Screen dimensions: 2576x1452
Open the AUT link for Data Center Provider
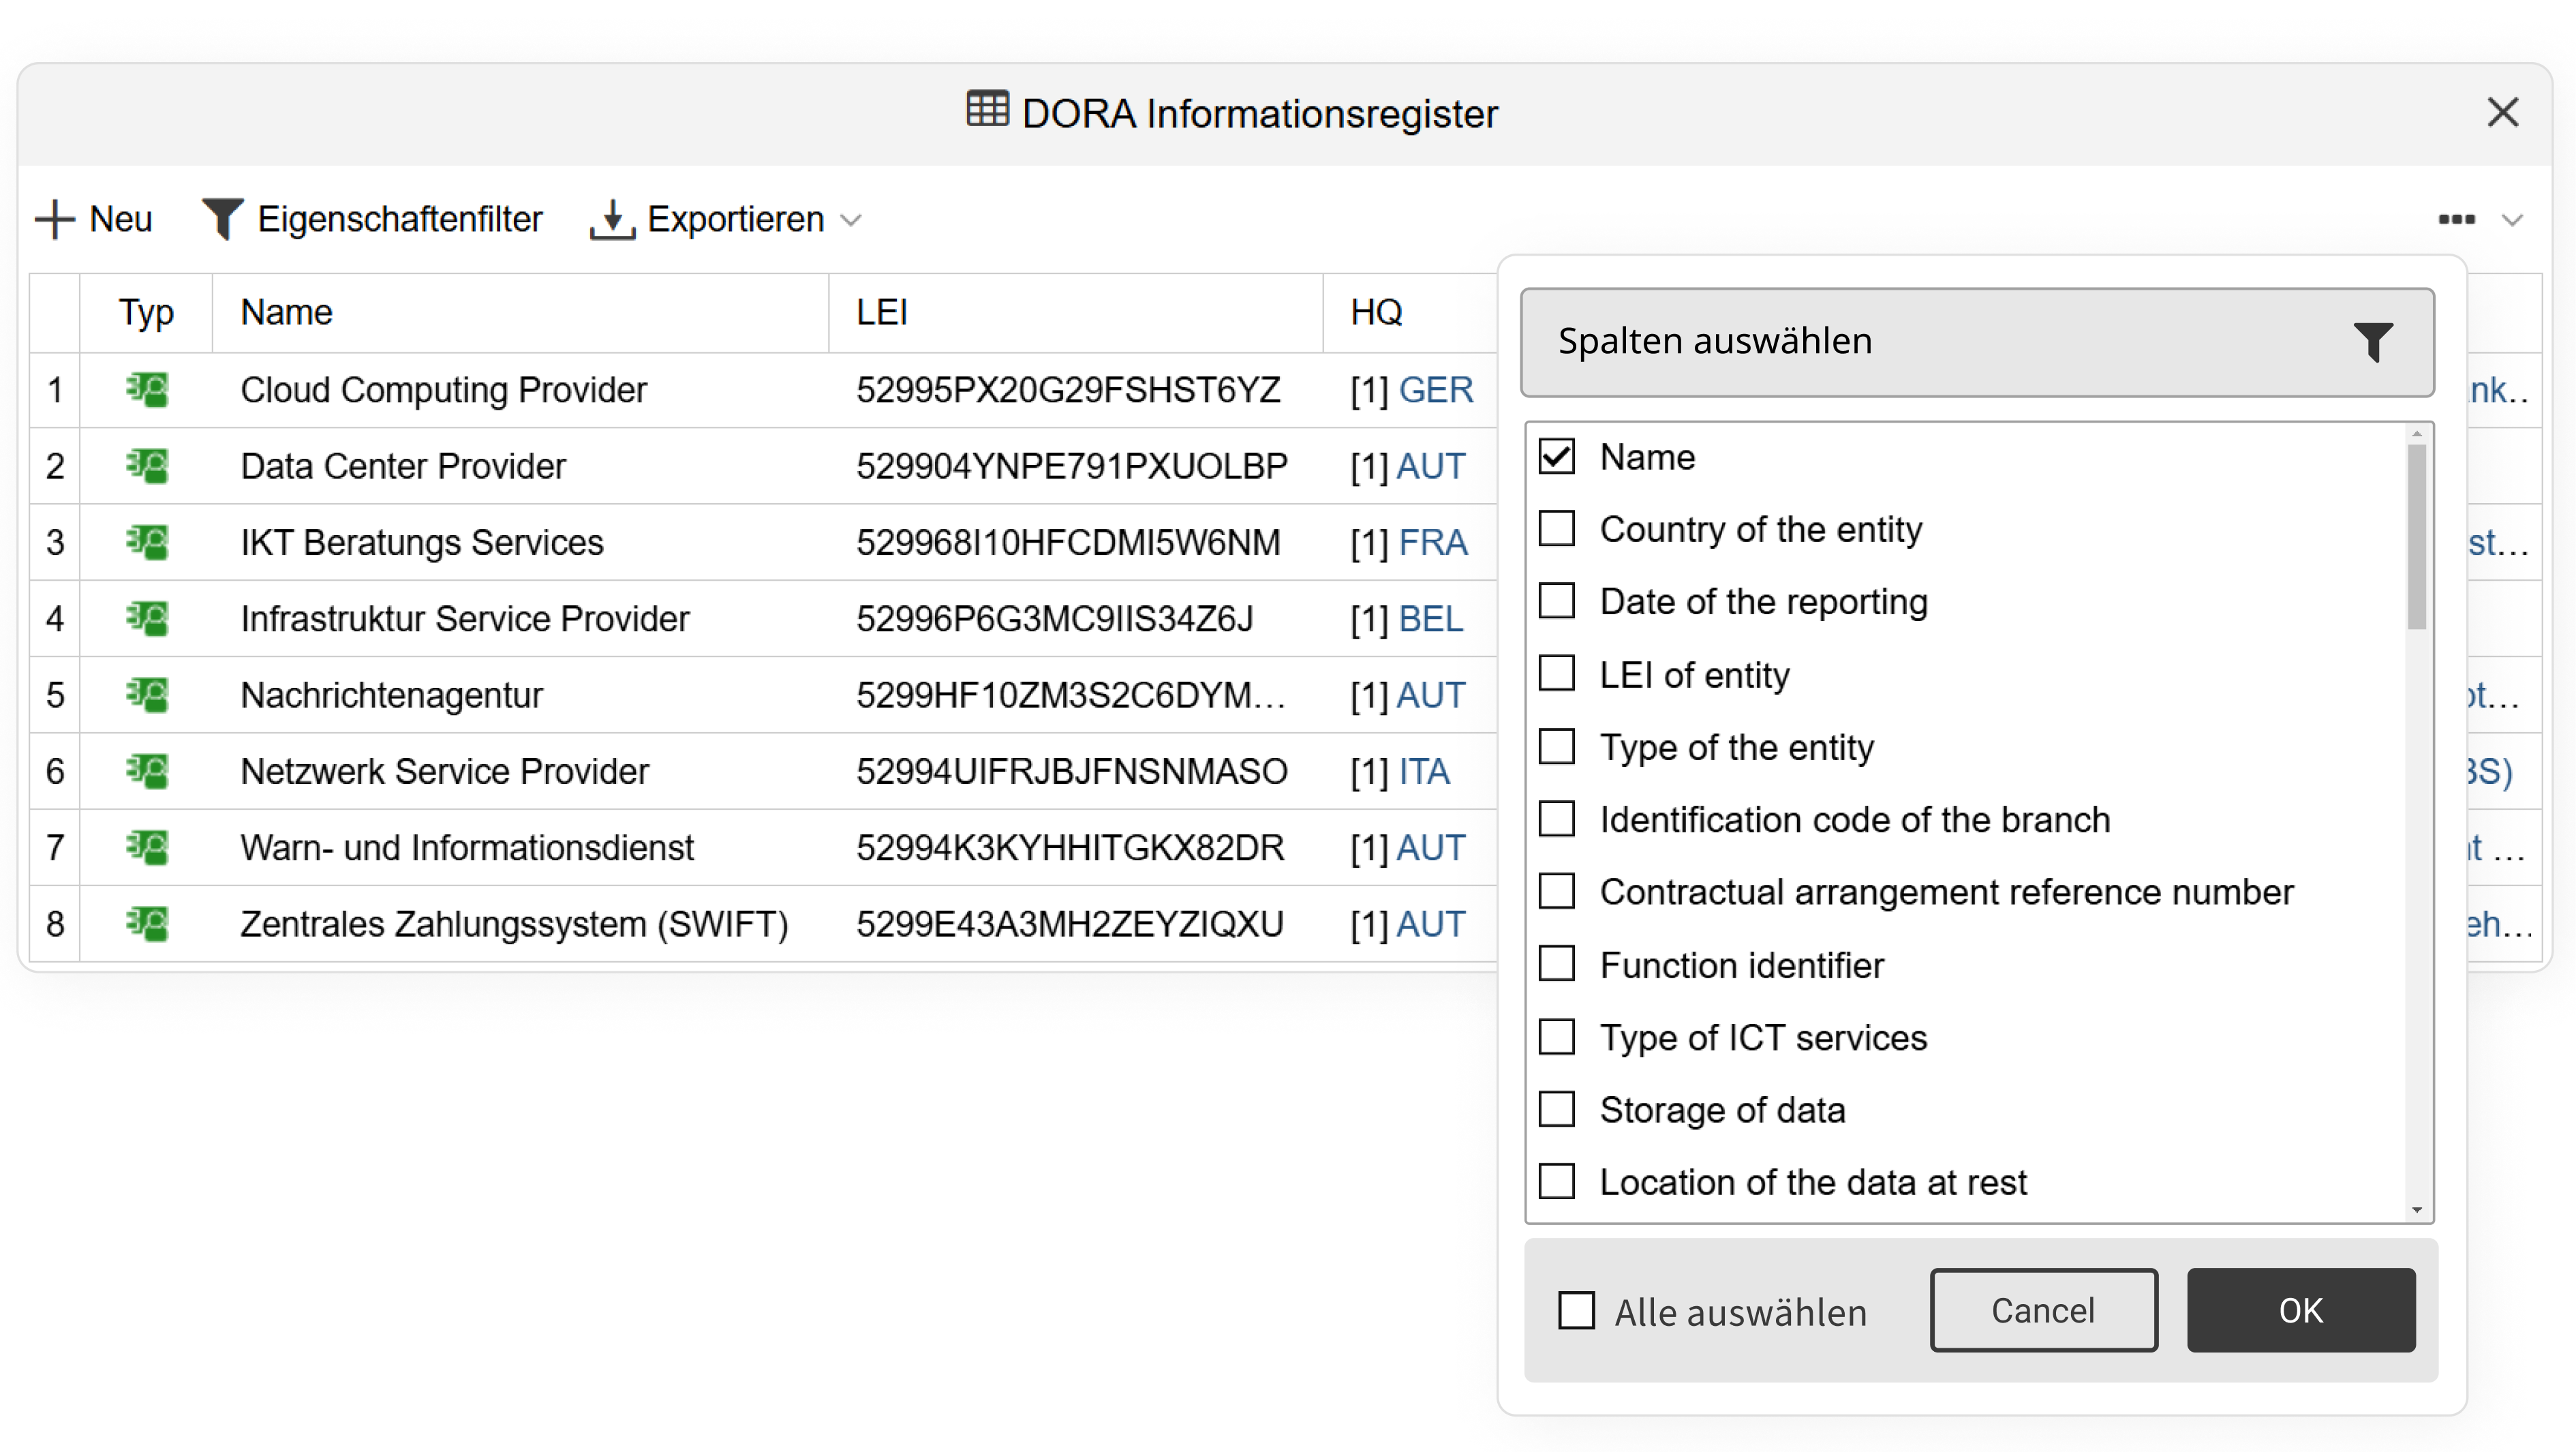click(x=1431, y=466)
